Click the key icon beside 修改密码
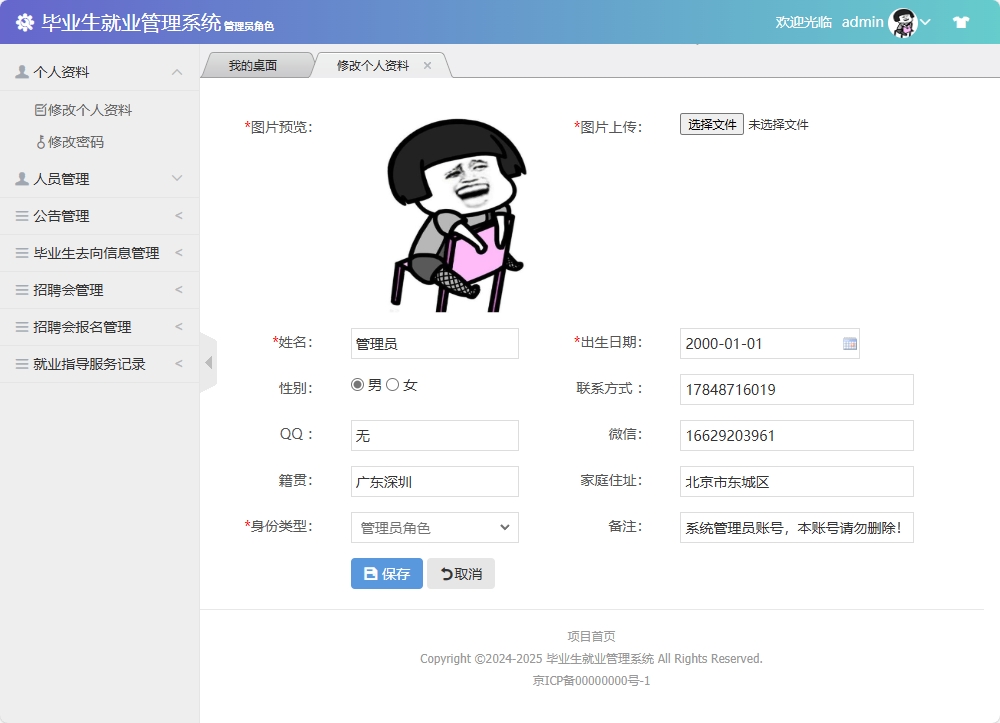Screen dimensions: 1000x723 42,142
